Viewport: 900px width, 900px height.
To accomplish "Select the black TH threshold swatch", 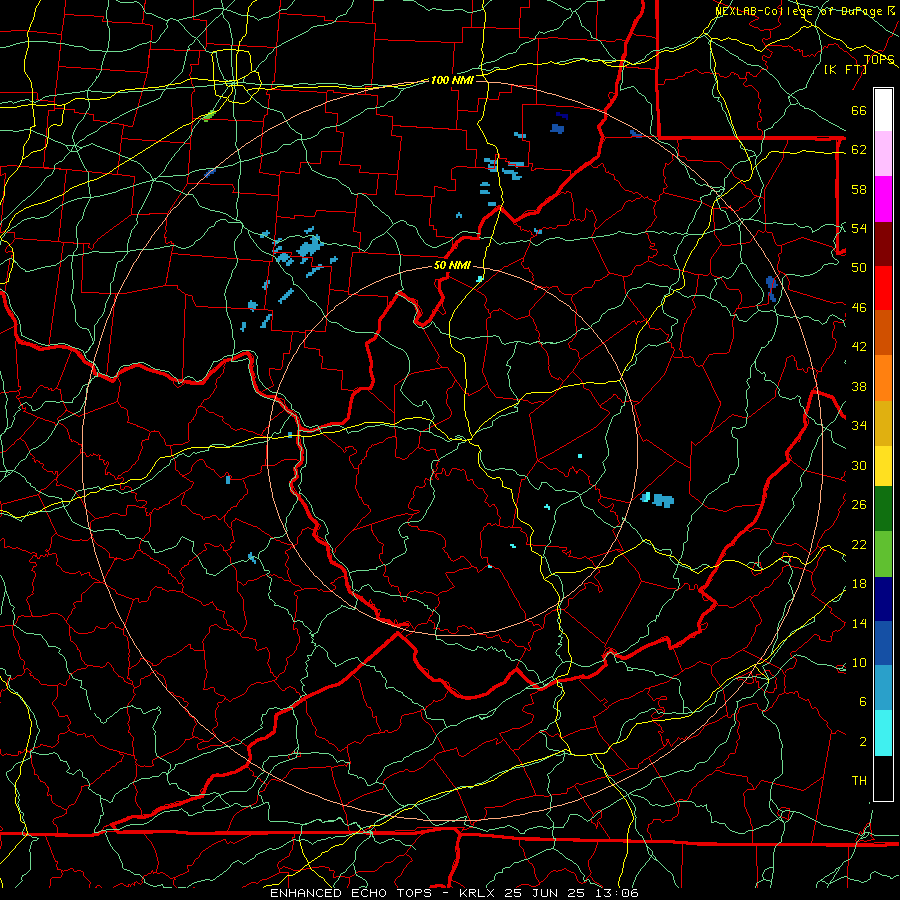I will point(883,778).
